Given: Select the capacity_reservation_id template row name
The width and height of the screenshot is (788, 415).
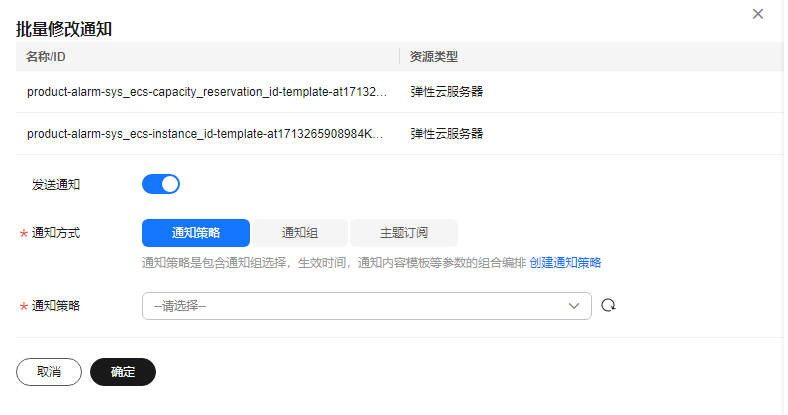Looking at the screenshot, I should coord(207,92).
